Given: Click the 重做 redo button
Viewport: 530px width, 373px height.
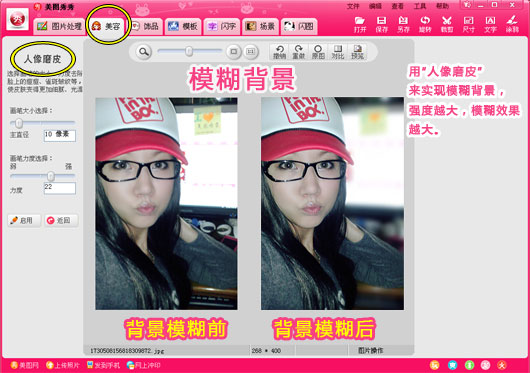Looking at the screenshot, I should click(298, 52).
